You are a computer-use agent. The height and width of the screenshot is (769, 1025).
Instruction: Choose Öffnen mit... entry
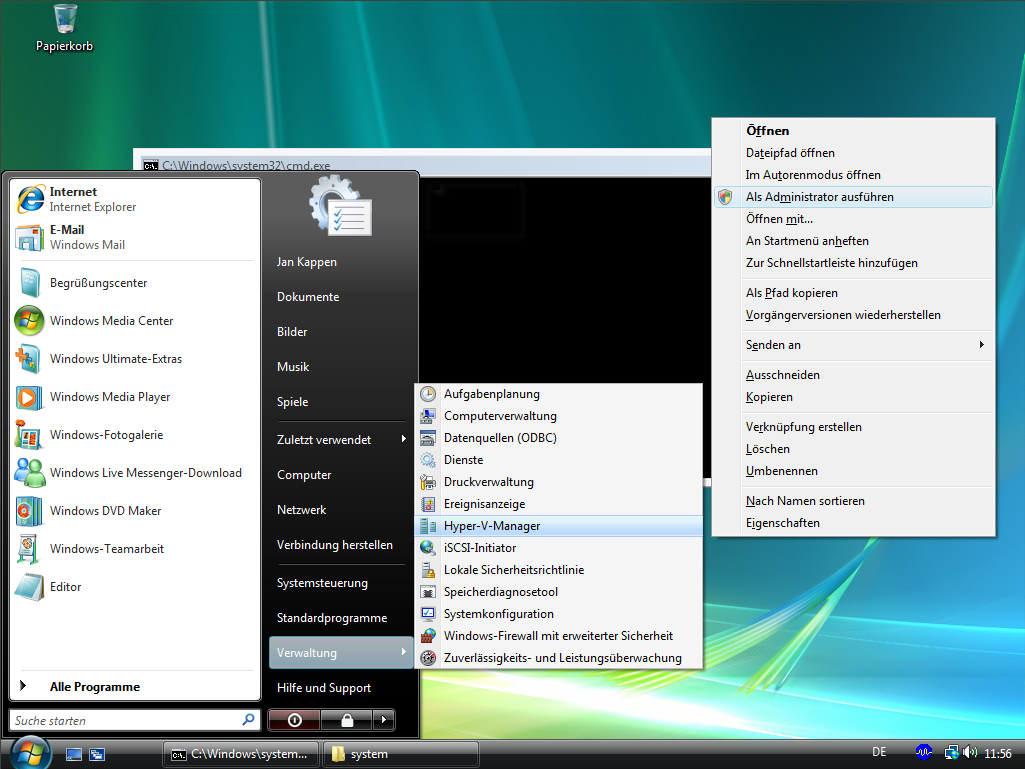point(854,219)
